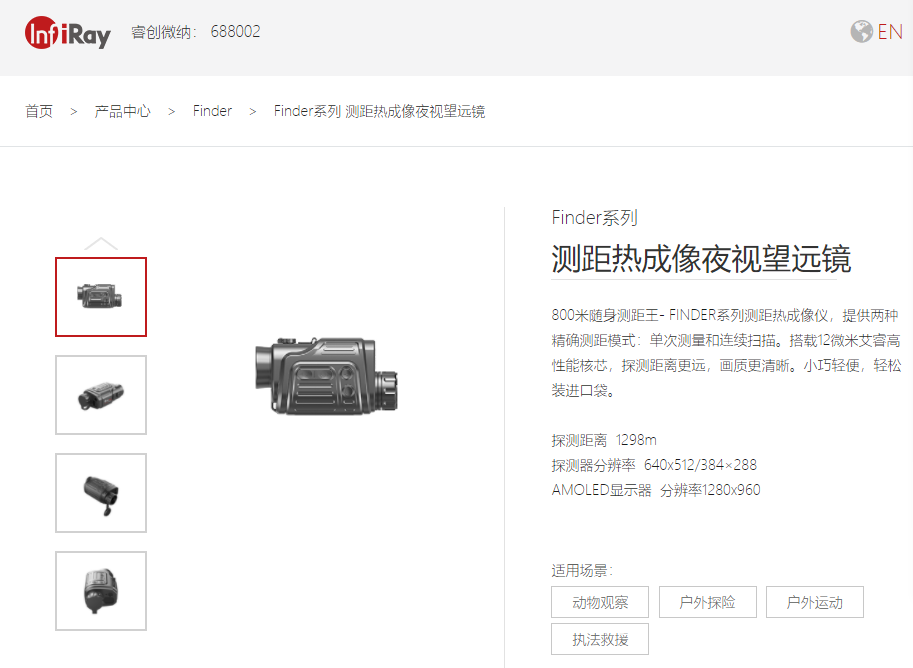Select the second angled product thumbnail
The height and width of the screenshot is (668, 913).
(101, 395)
